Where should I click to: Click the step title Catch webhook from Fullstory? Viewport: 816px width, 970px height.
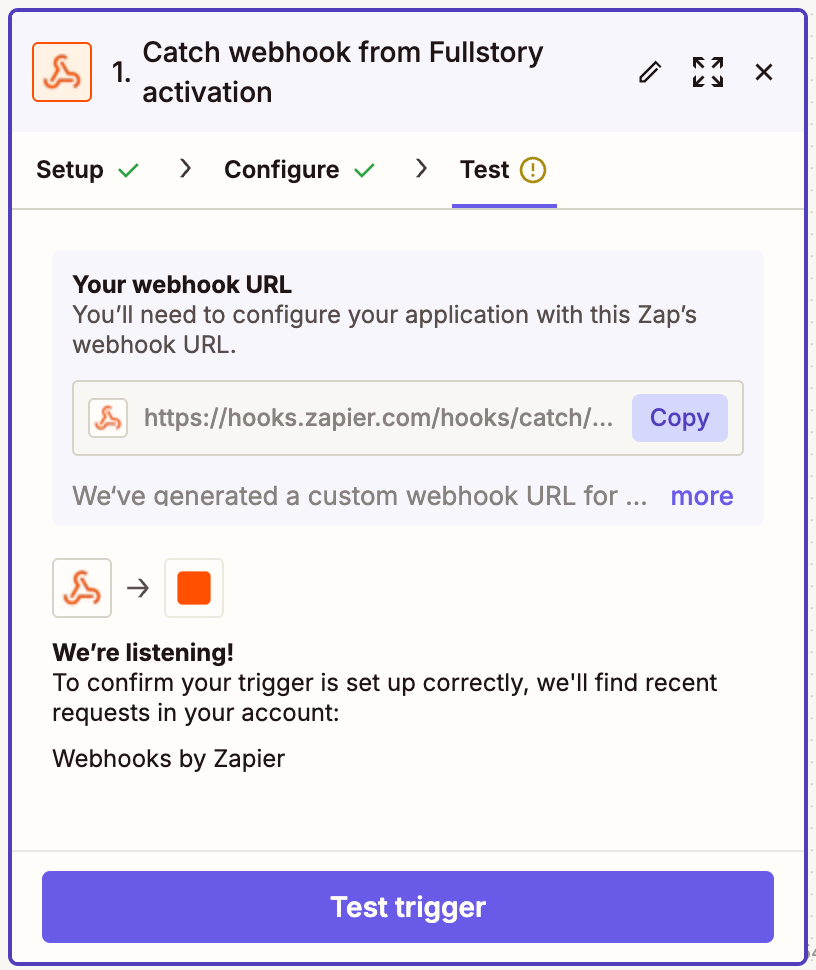tap(343, 72)
